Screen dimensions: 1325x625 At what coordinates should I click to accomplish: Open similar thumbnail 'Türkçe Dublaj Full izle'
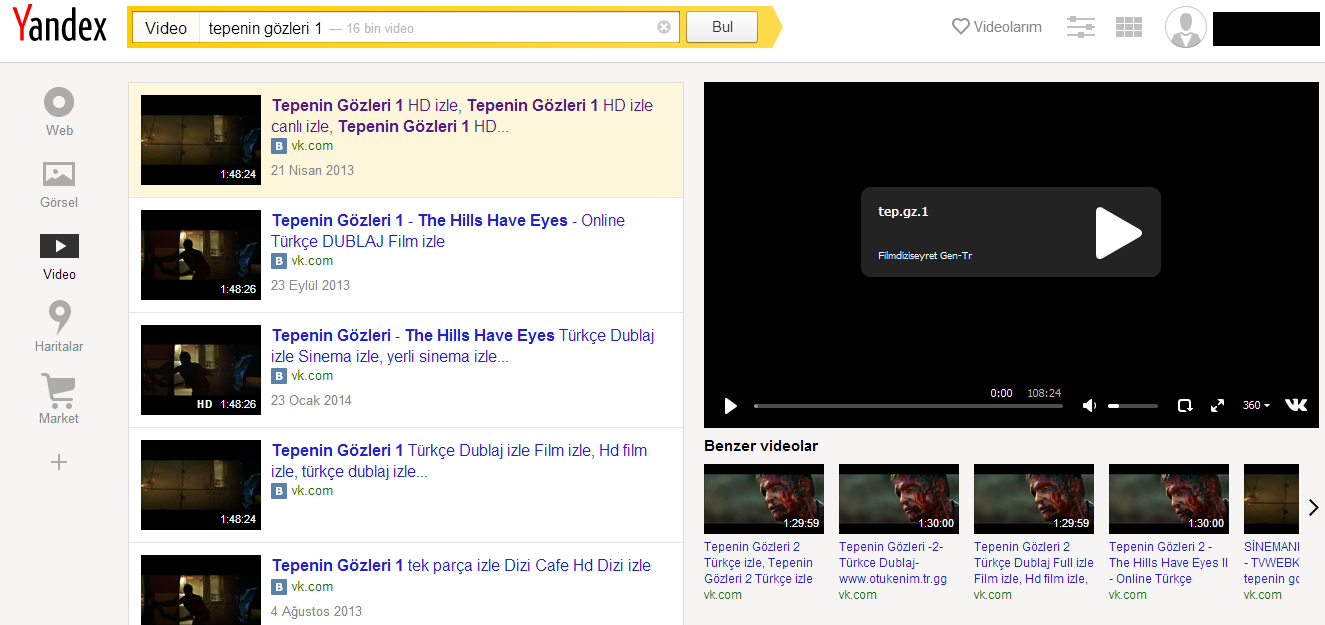[1034, 498]
